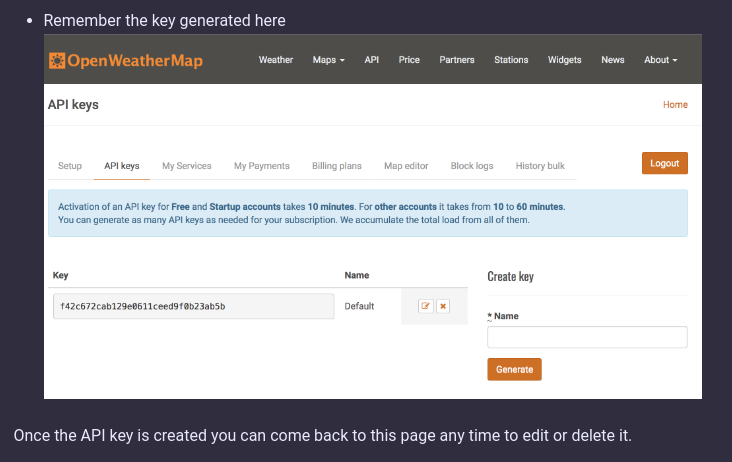Switch to the Setup tab
Image resolution: width=732 pixels, height=462 pixels.
tap(70, 166)
